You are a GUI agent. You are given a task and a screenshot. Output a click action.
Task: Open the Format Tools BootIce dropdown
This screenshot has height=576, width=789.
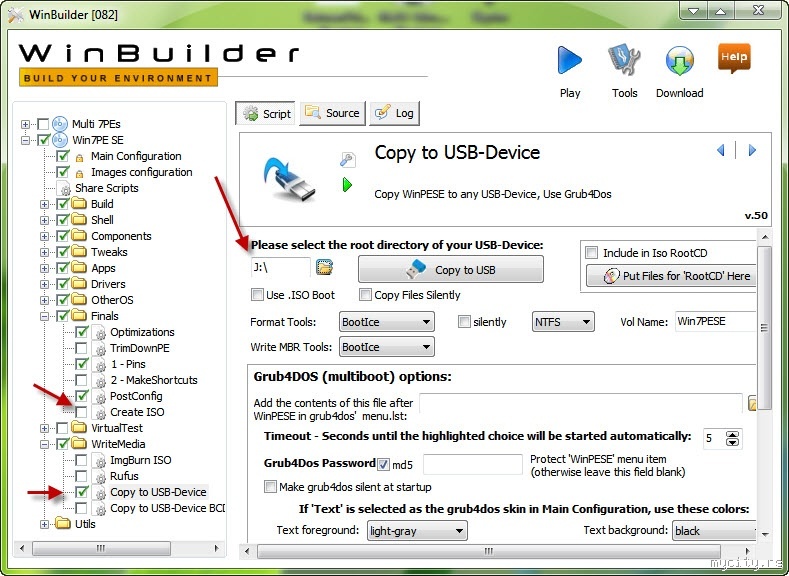(386, 321)
